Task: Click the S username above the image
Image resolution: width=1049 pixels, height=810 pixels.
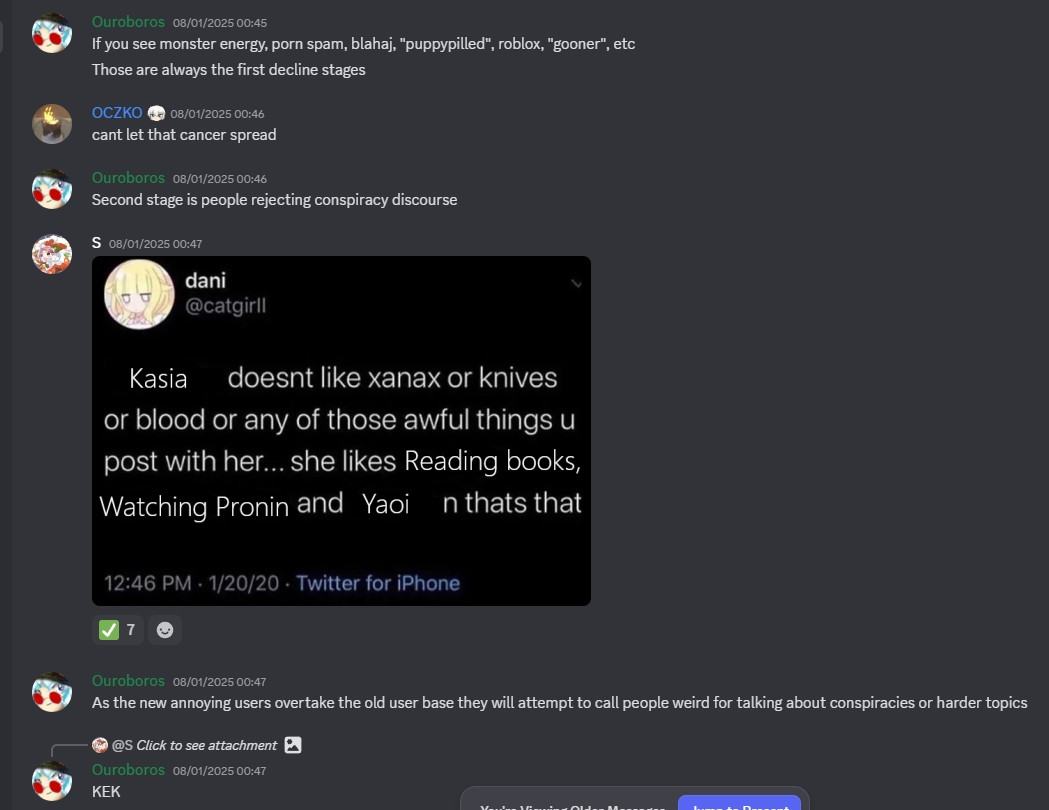Action: click(96, 243)
